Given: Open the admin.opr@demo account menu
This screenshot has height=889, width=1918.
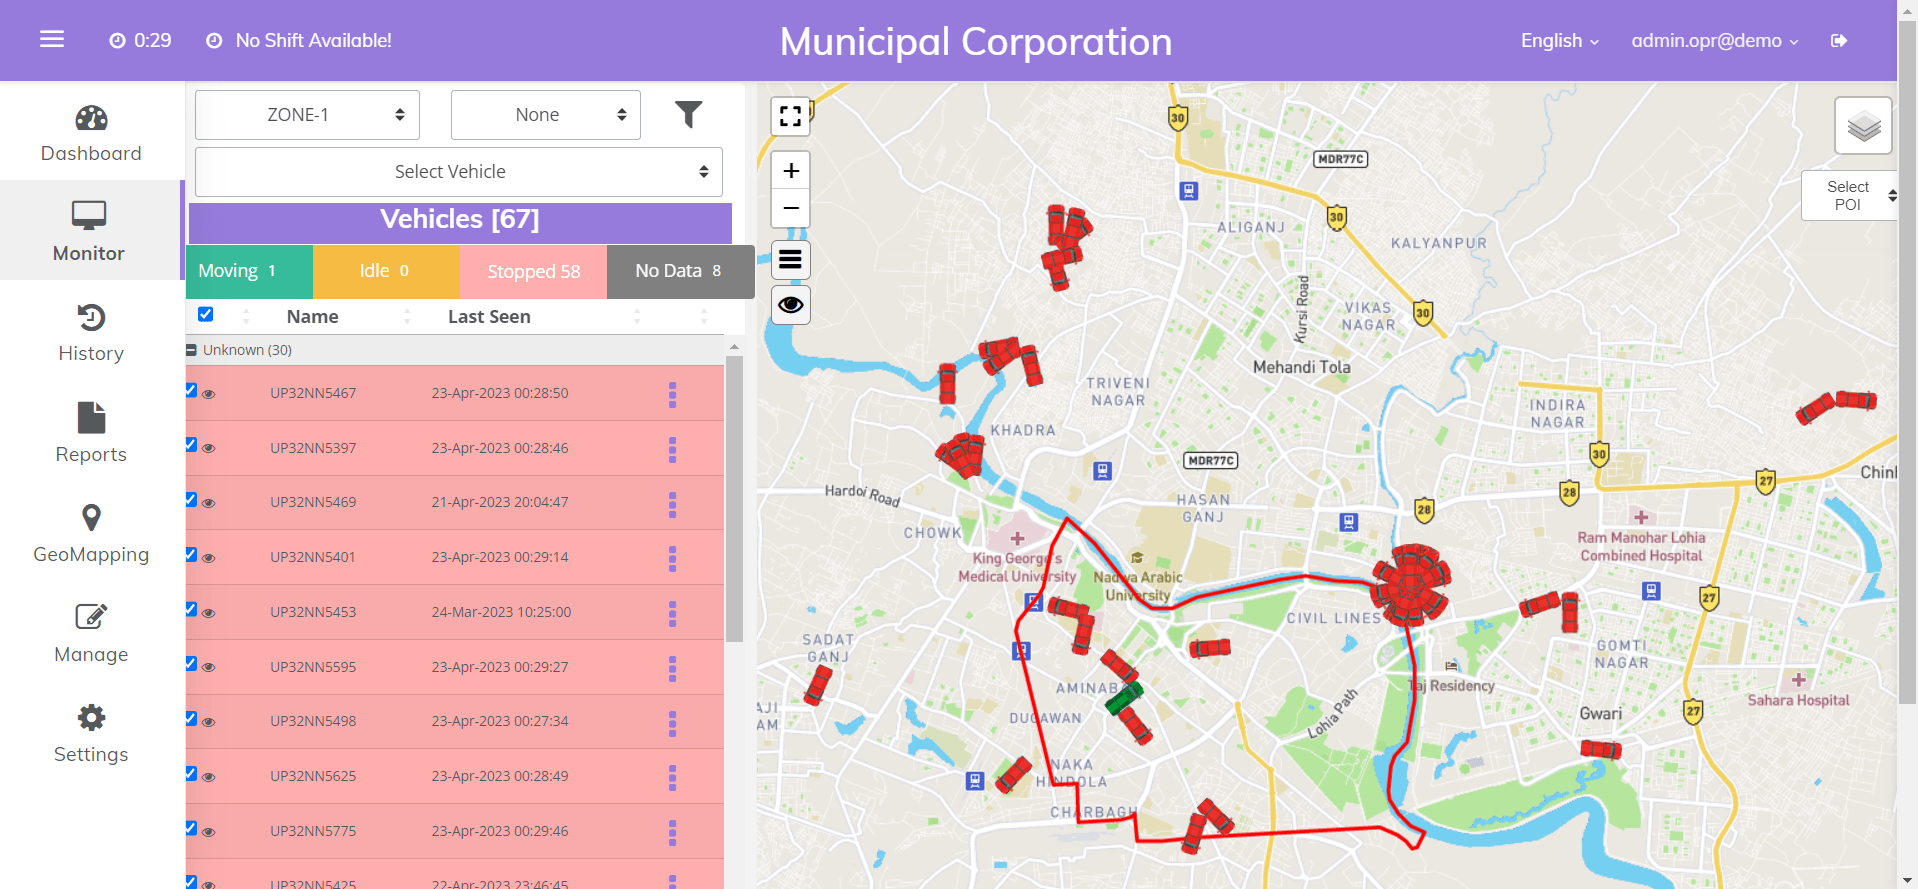Looking at the screenshot, I should click(x=1715, y=41).
